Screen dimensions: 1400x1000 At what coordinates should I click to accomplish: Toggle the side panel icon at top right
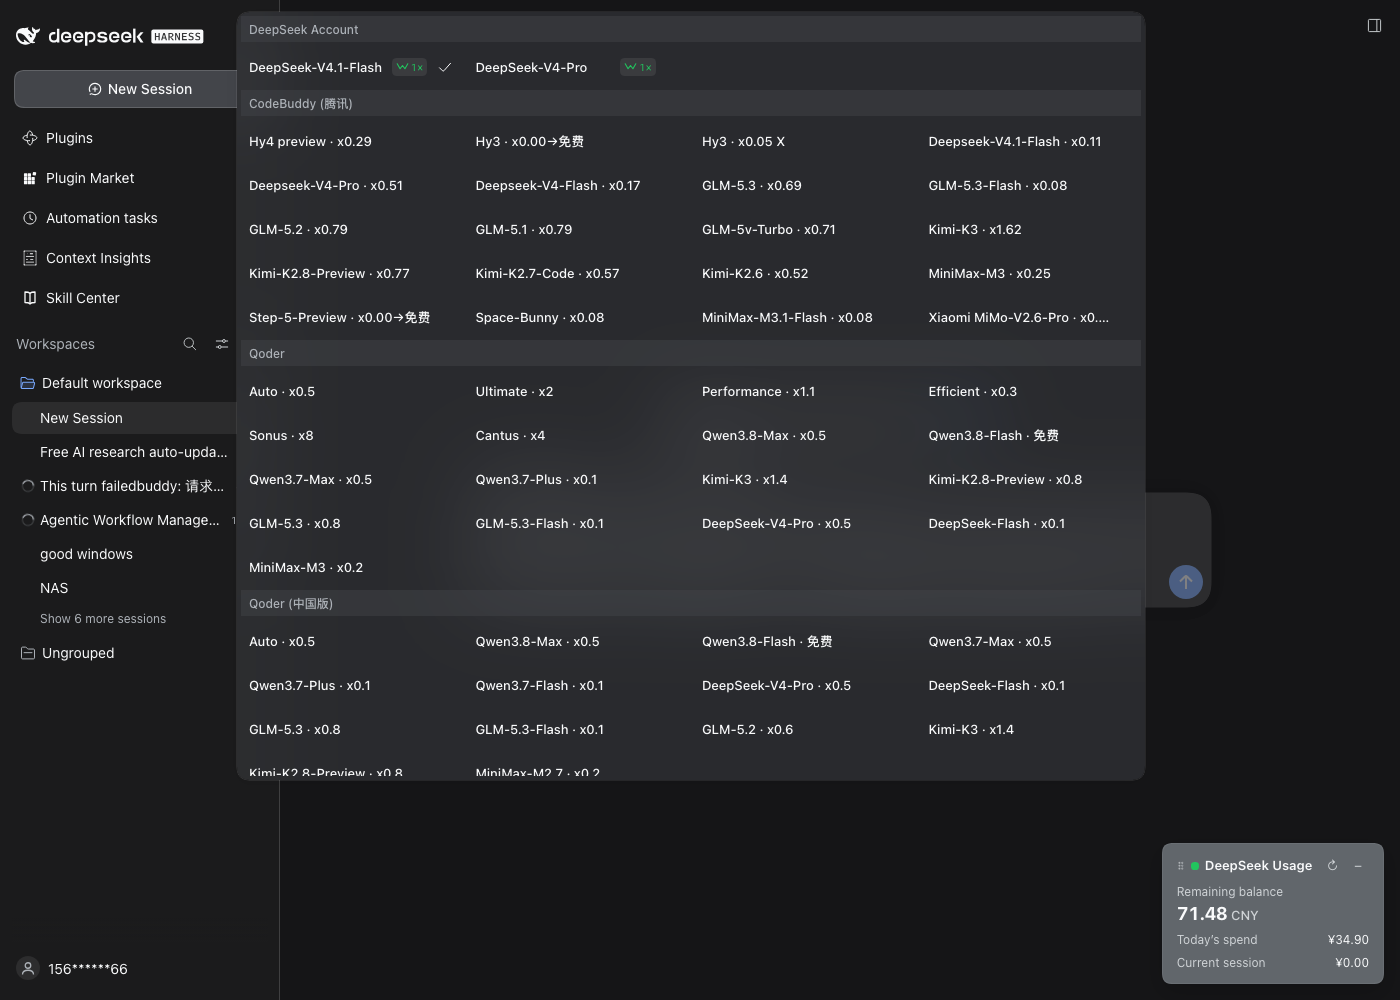[1374, 26]
